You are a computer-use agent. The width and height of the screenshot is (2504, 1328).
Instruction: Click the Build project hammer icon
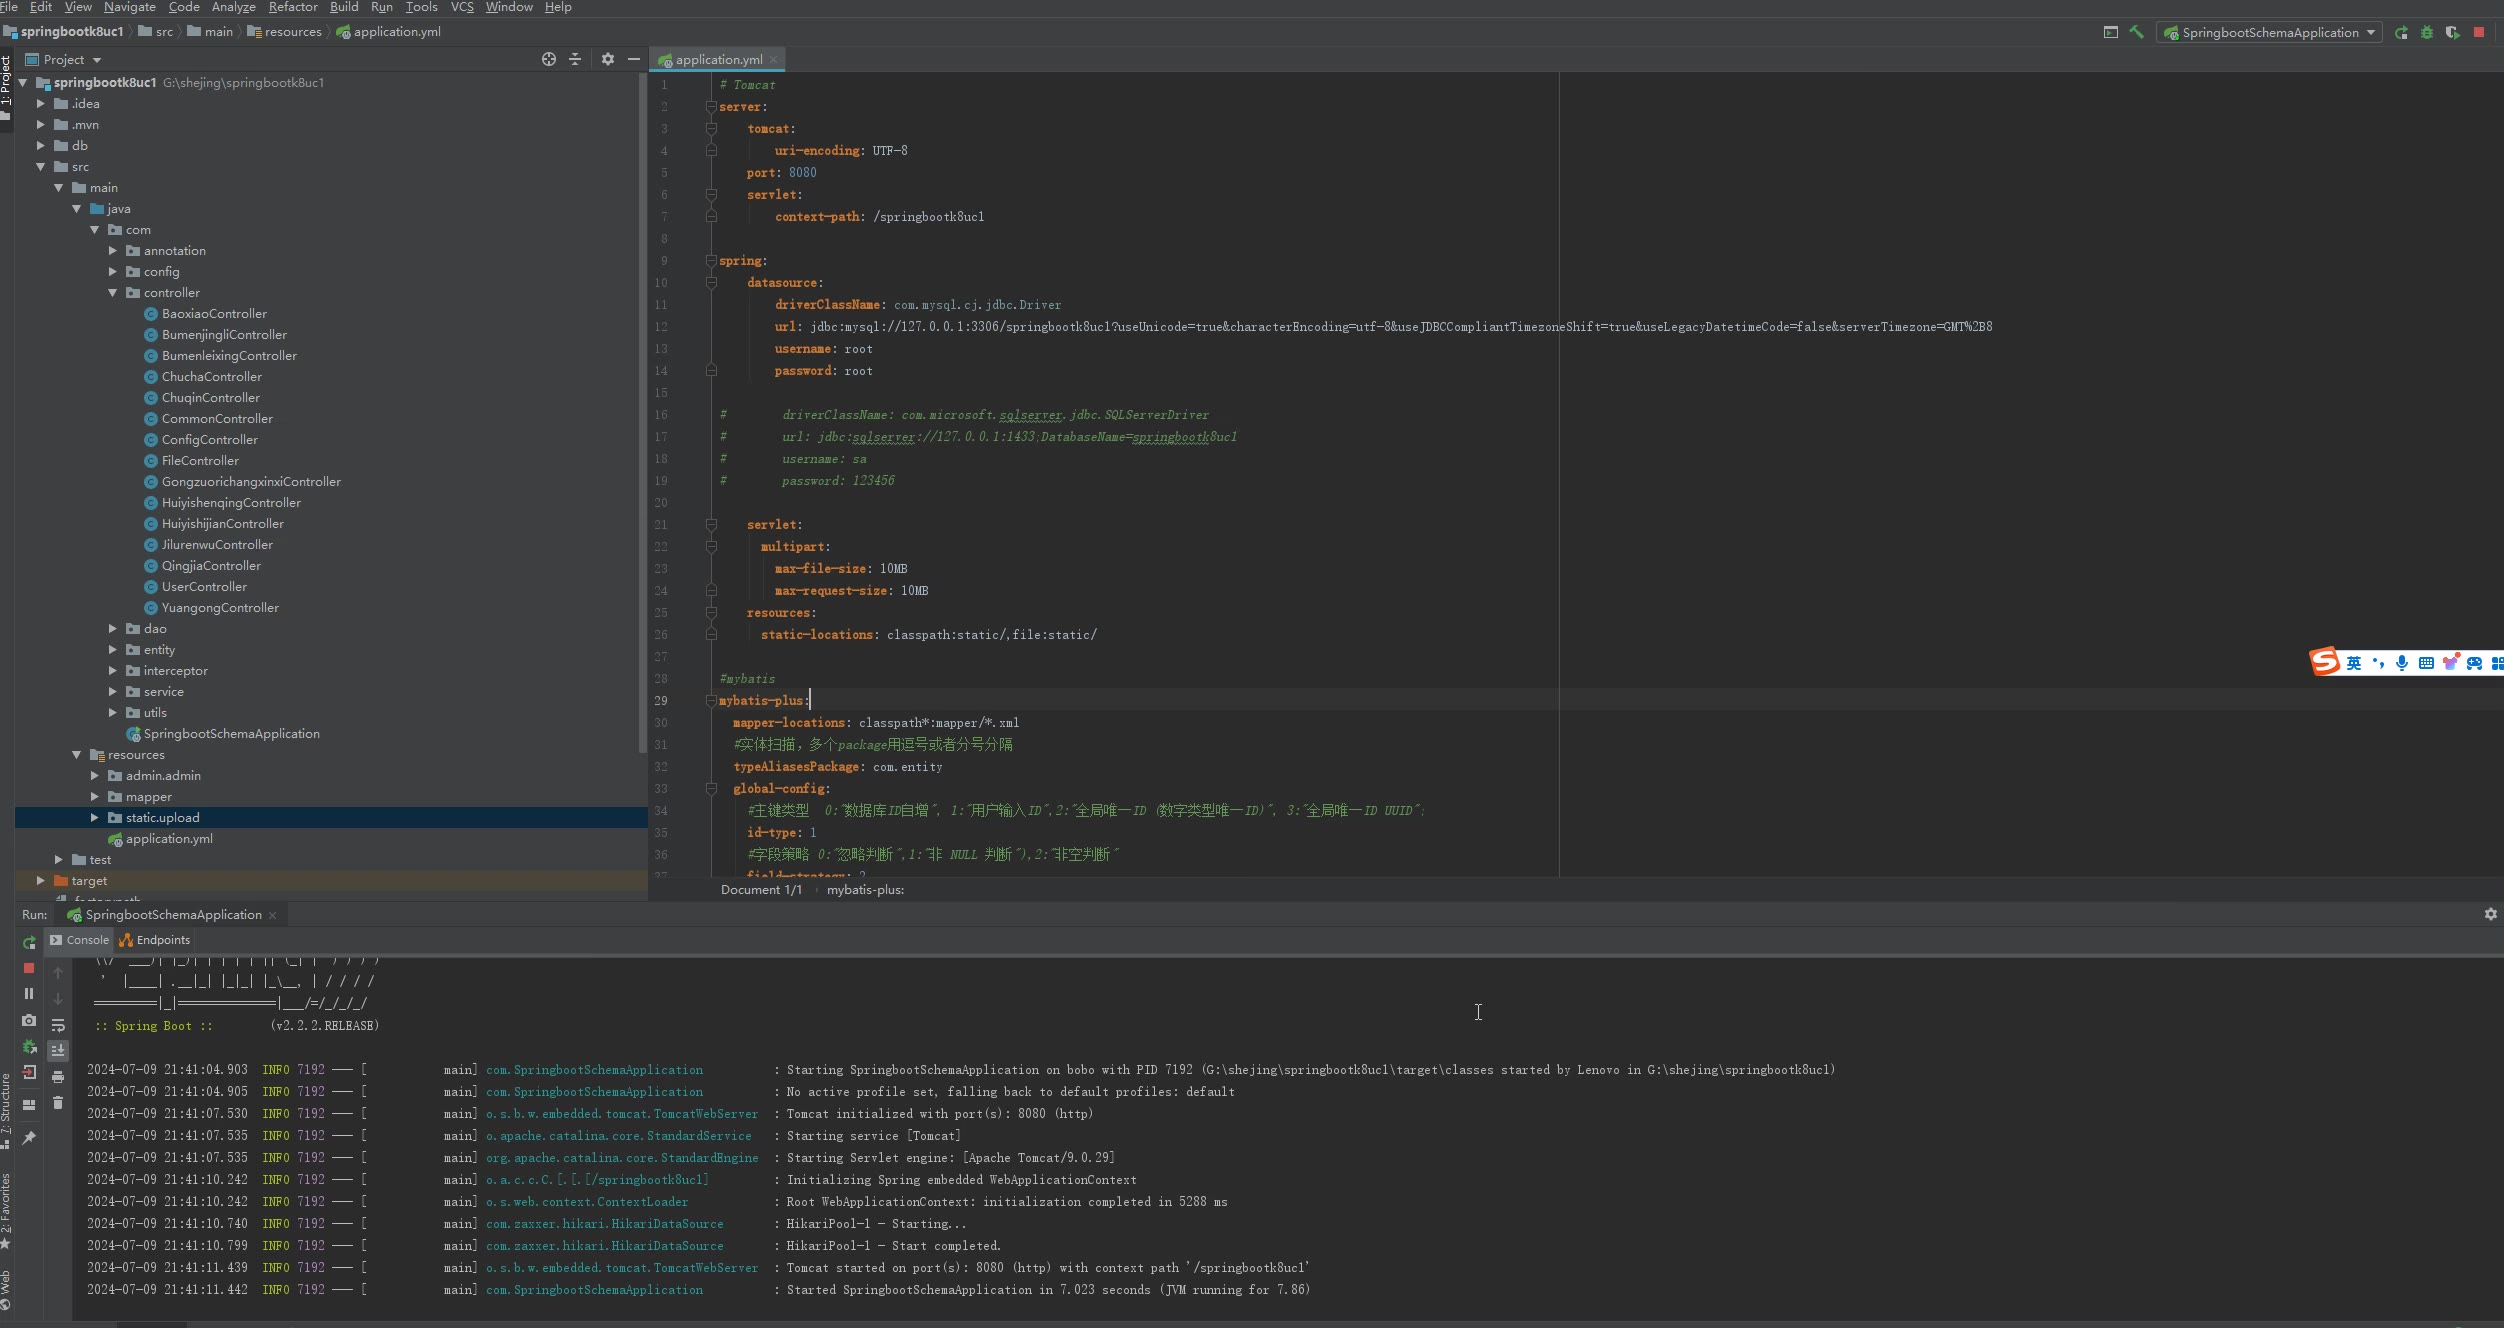(2136, 32)
